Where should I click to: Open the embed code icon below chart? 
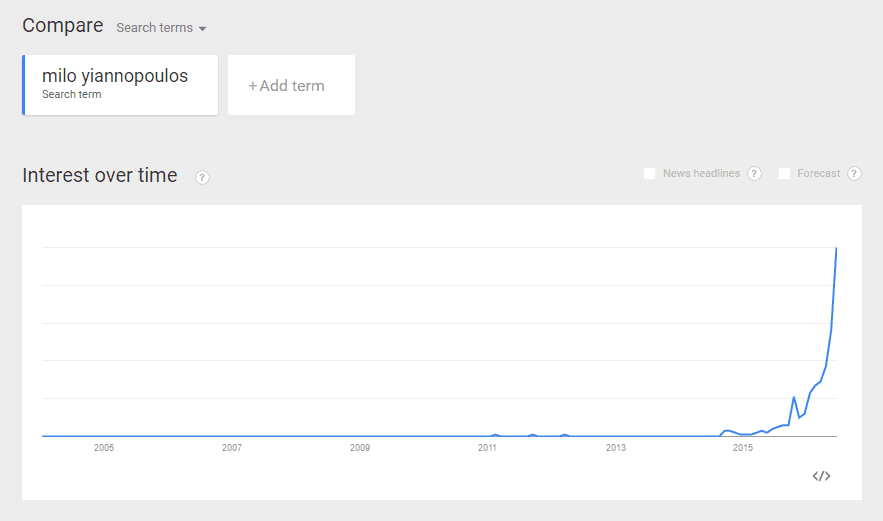pos(821,476)
